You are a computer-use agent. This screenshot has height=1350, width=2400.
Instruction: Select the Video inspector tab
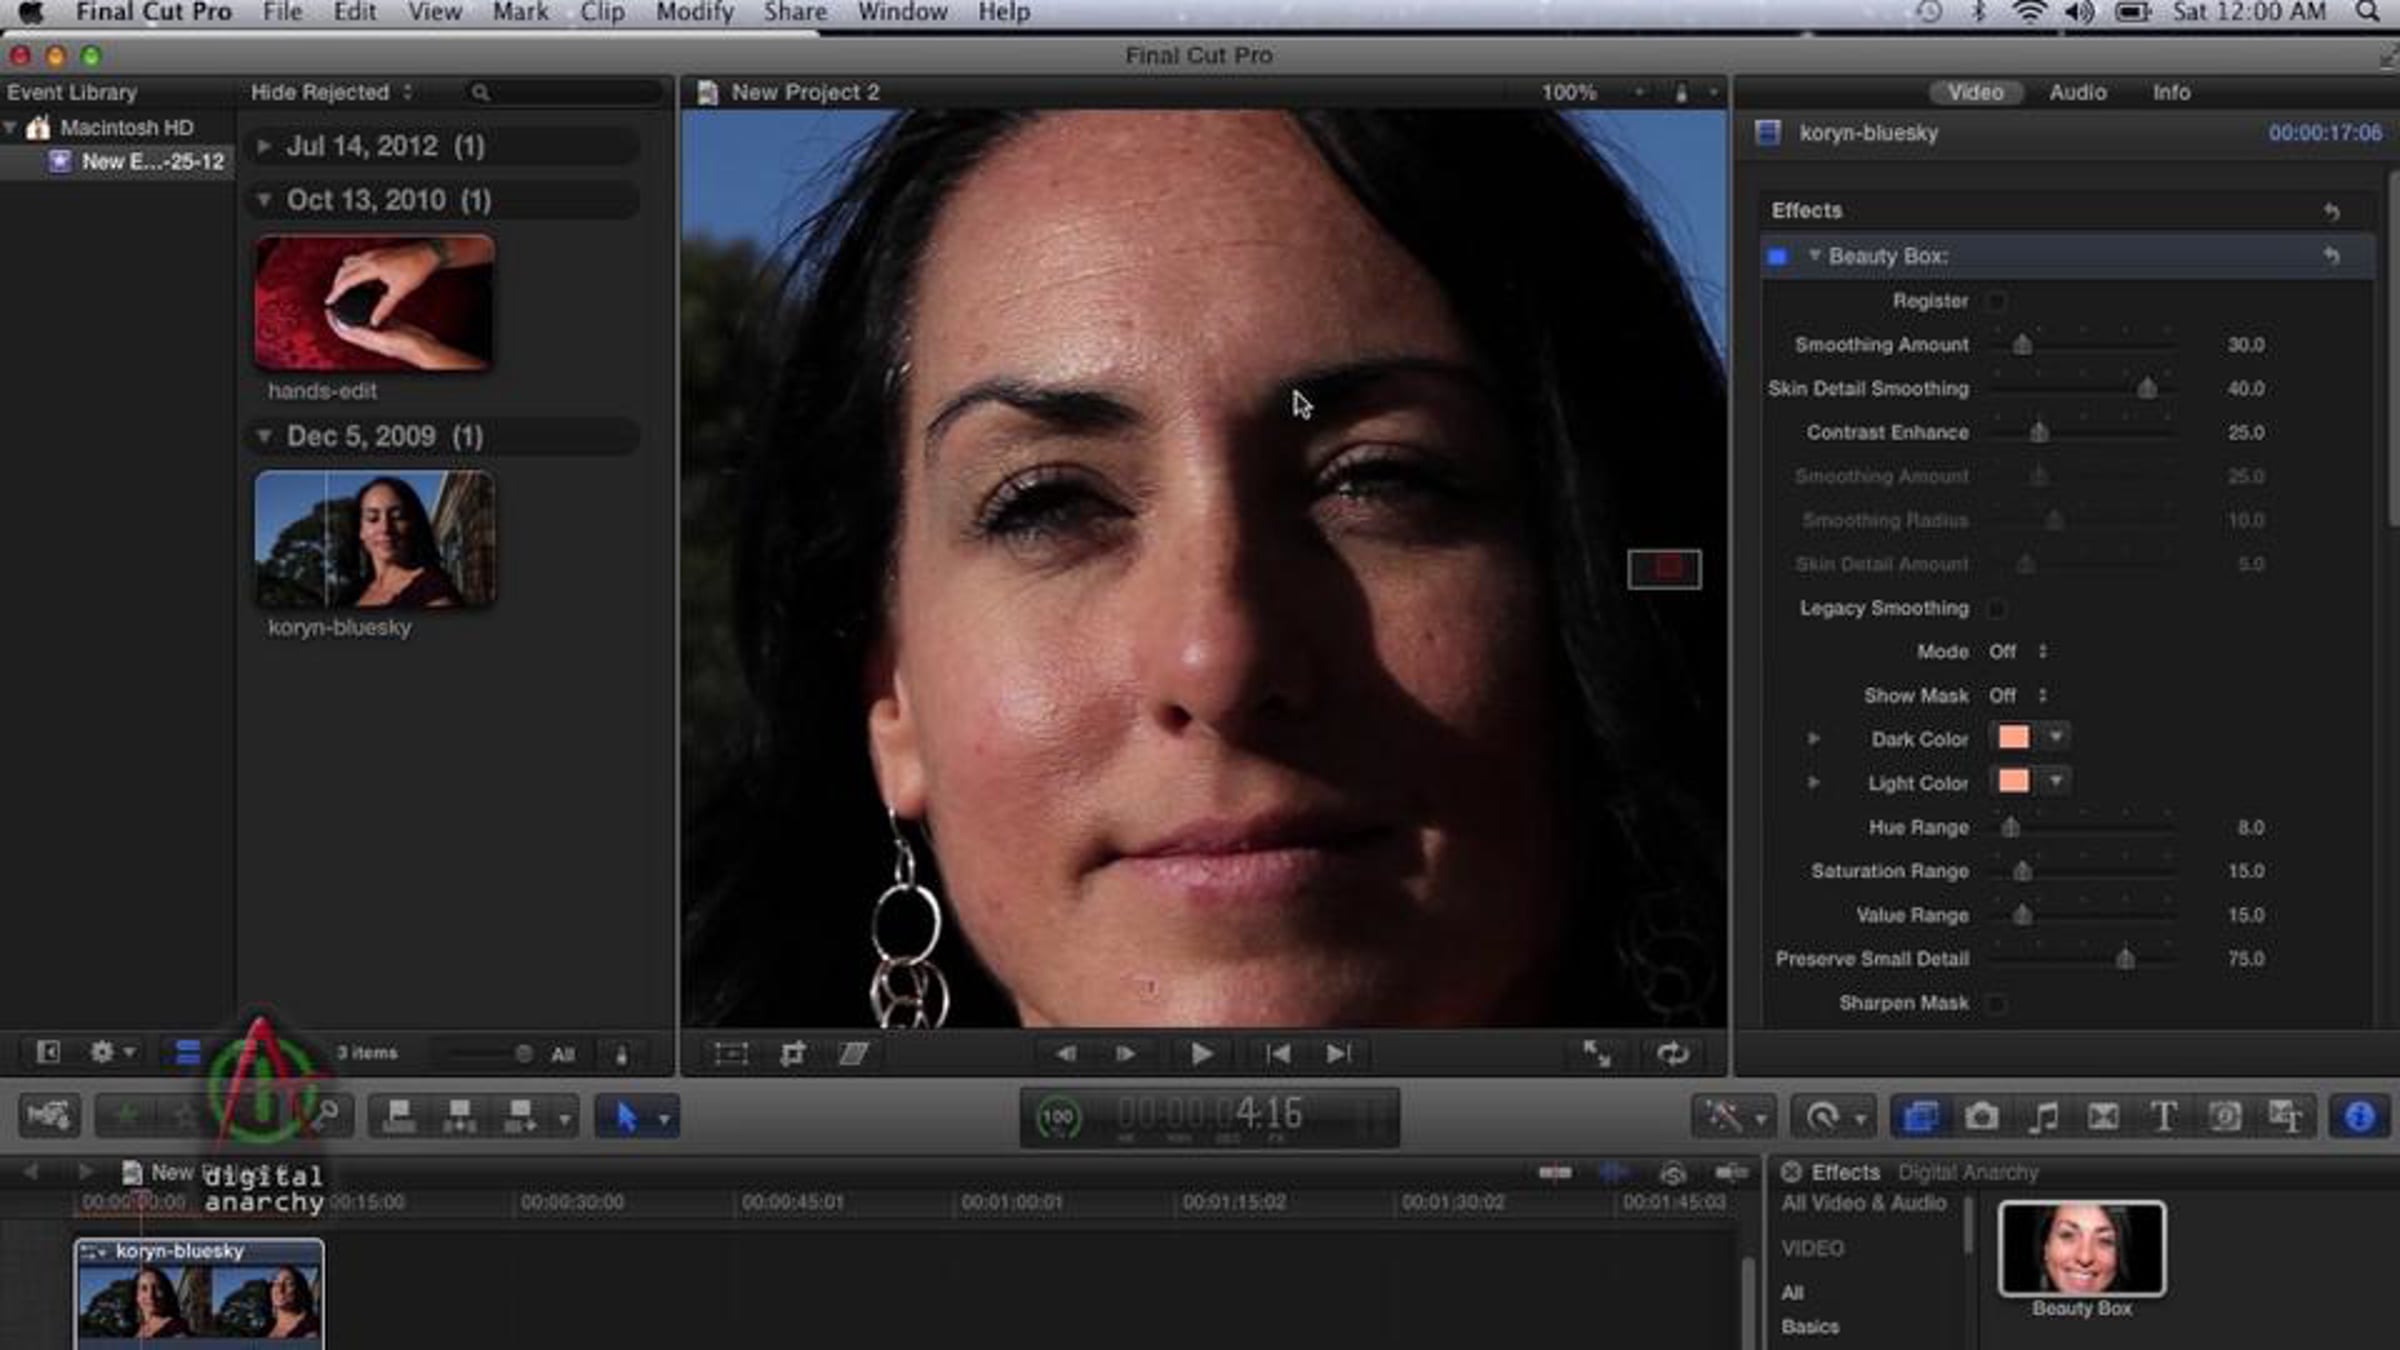[x=1975, y=92]
